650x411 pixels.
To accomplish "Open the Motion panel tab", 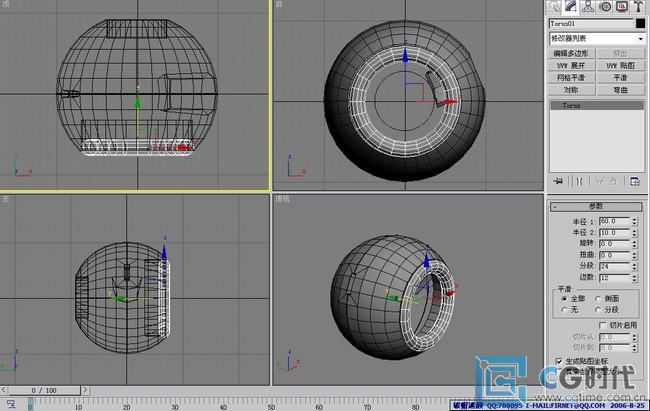I will 605,7.
